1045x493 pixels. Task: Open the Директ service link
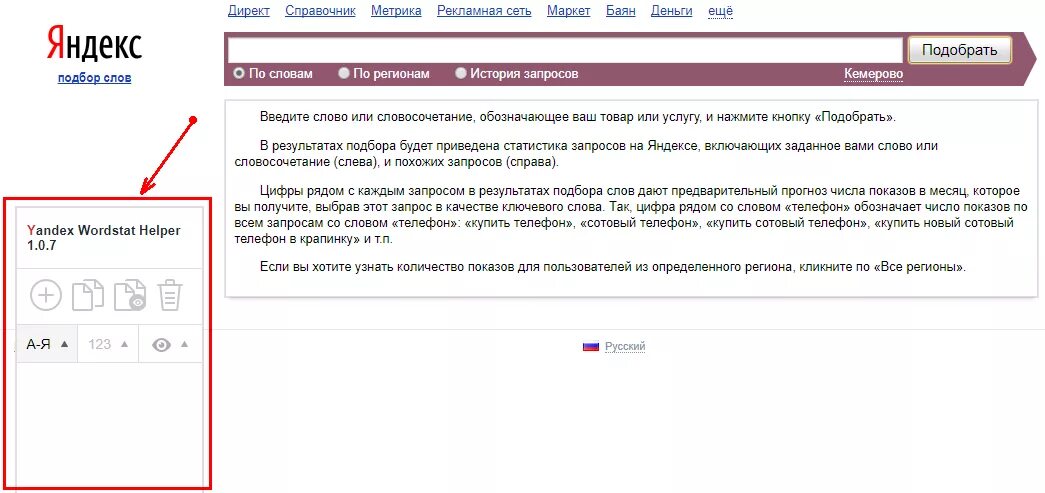[x=249, y=11]
